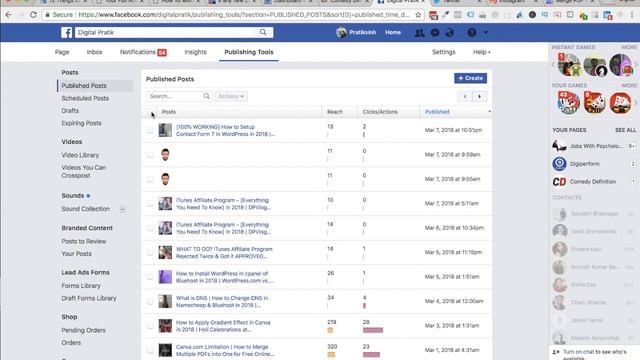Click Home link in top bar
The width and height of the screenshot is (640, 360).
click(x=393, y=32)
